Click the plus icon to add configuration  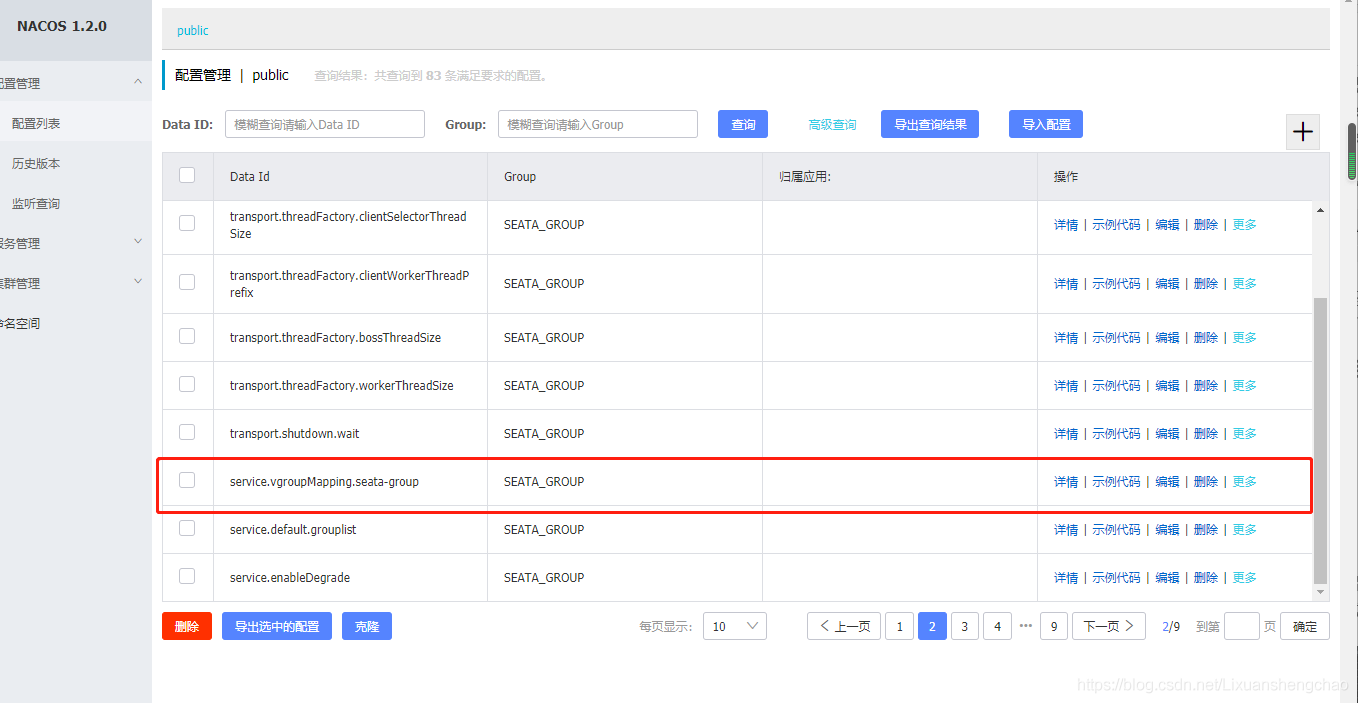click(x=1303, y=132)
